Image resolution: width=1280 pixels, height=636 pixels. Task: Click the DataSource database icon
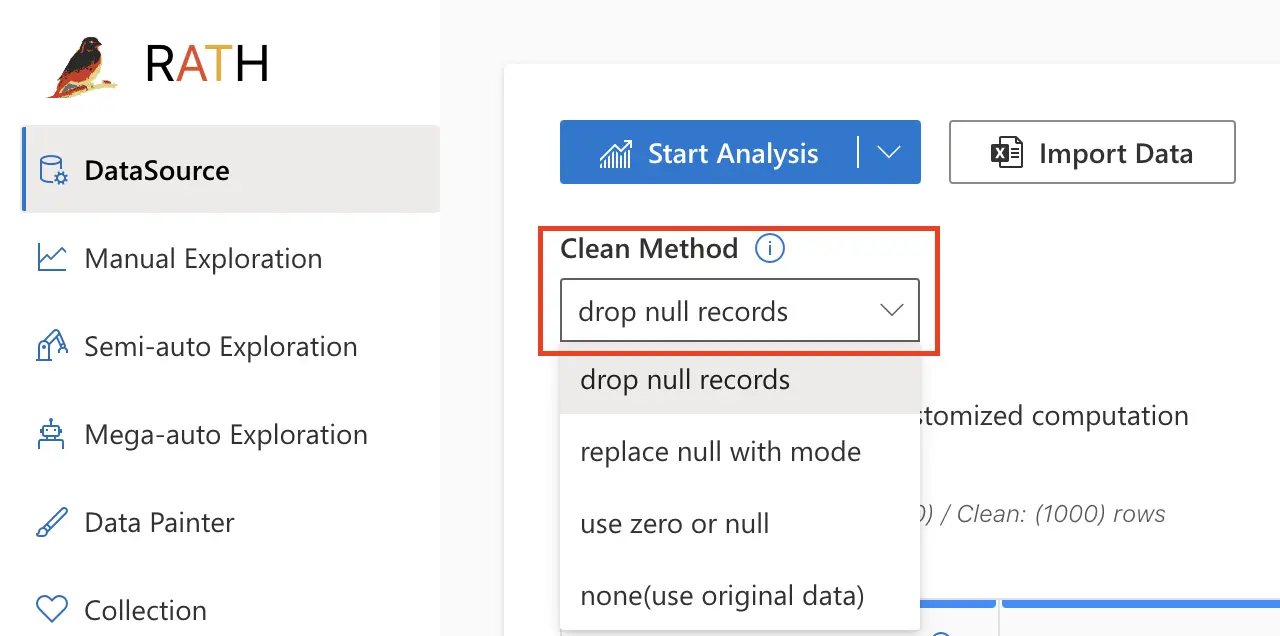pyautogui.click(x=53, y=170)
